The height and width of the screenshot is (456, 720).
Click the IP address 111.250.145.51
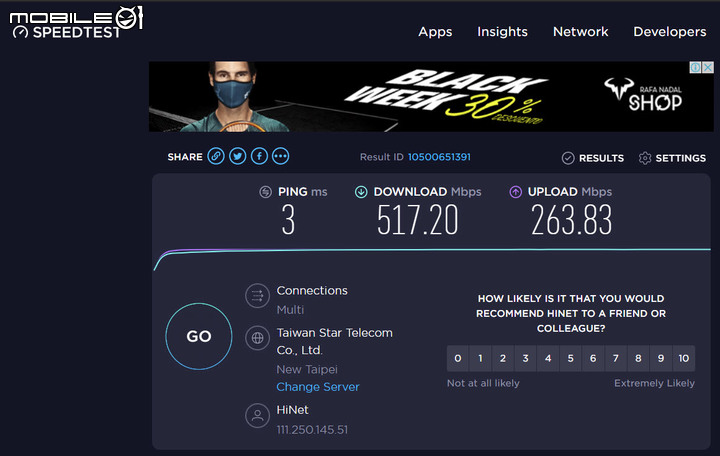pyautogui.click(x=312, y=430)
